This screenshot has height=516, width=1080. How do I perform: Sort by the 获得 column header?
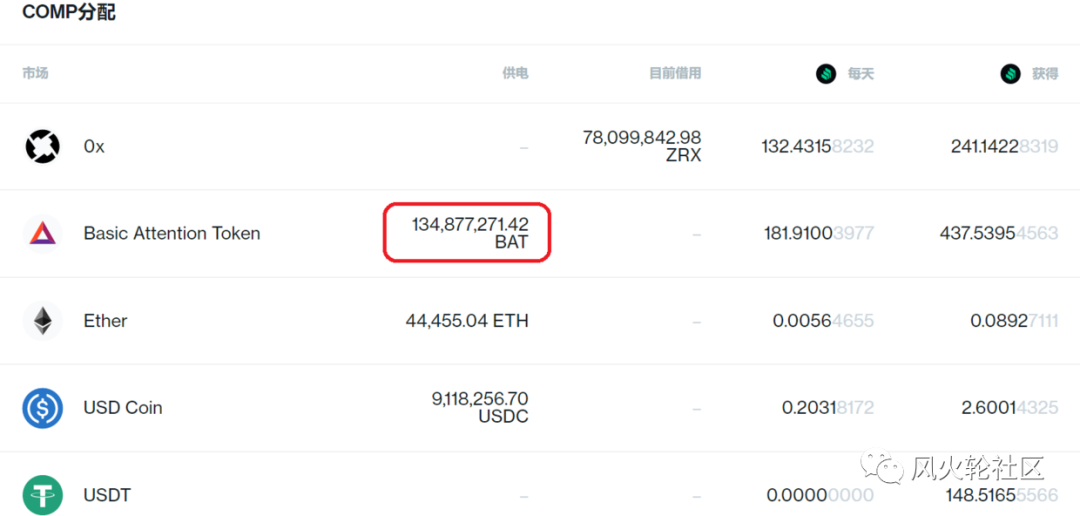tap(1045, 74)
